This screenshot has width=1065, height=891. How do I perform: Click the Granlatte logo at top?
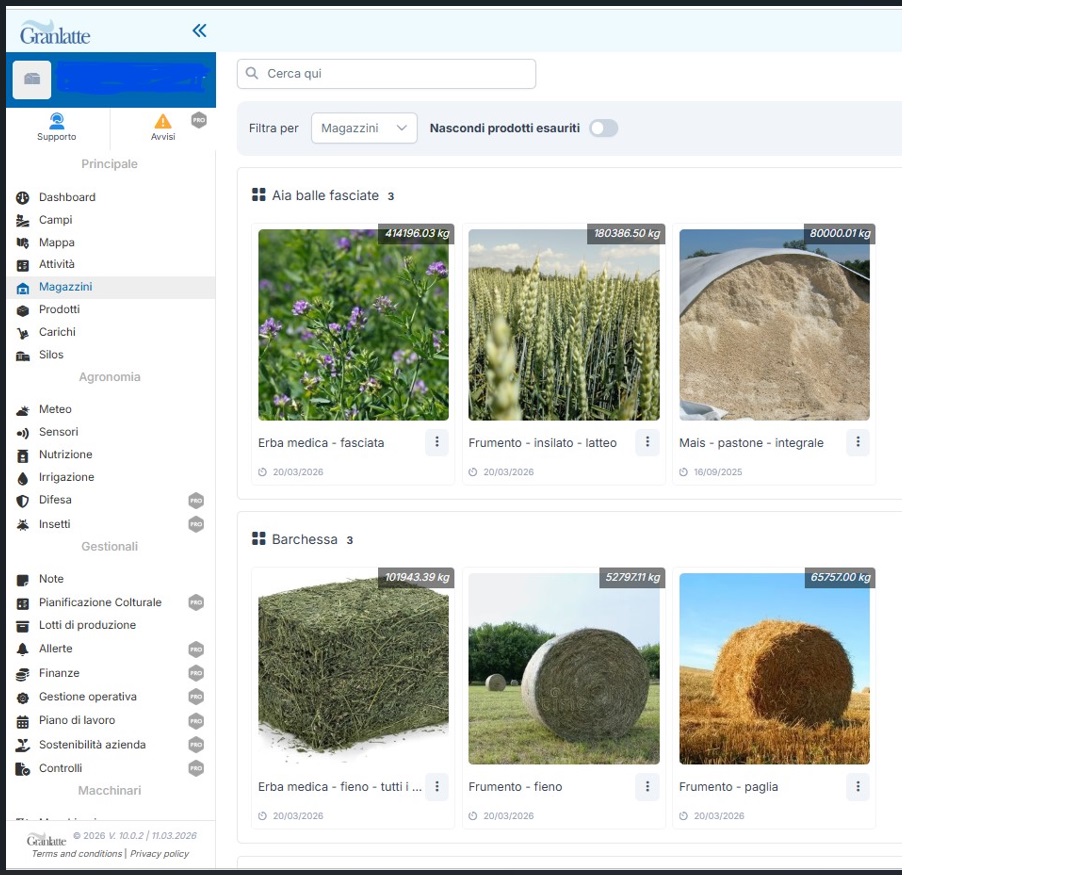point(55,33)
